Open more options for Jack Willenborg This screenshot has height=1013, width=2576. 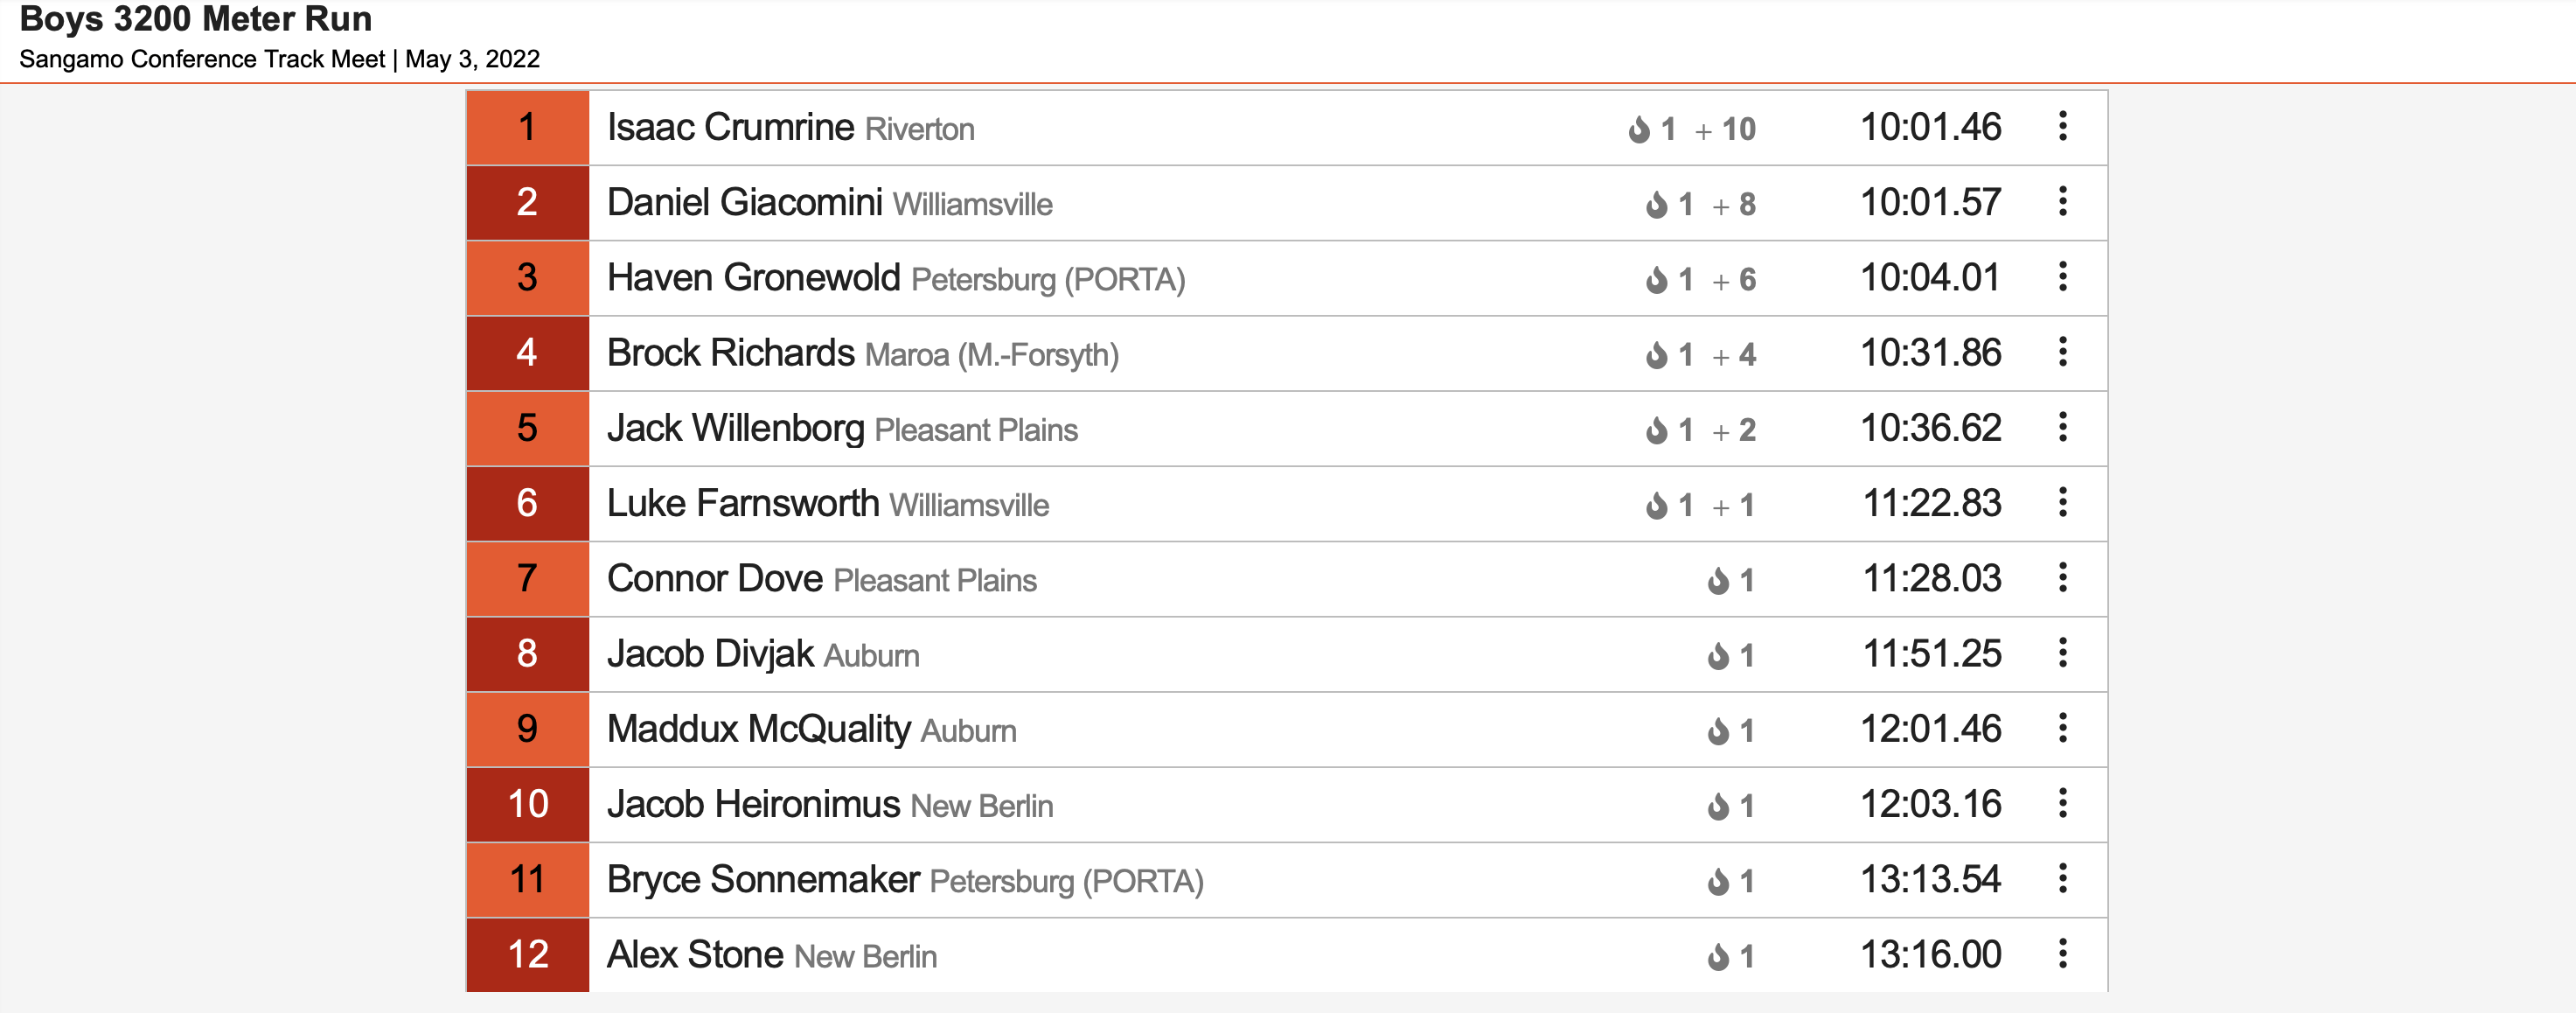click(2062, 428)
